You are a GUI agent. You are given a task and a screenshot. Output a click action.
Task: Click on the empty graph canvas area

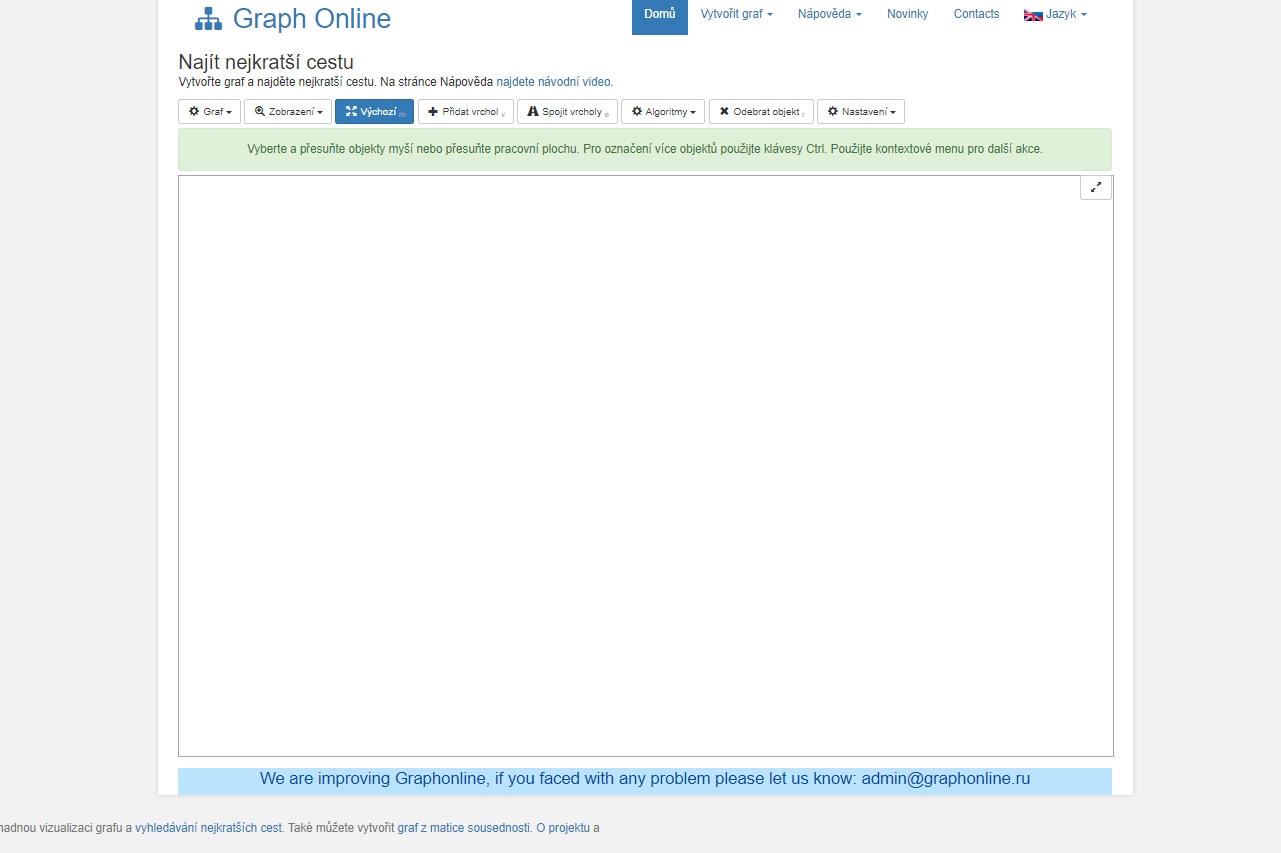[x=645, y=465]
